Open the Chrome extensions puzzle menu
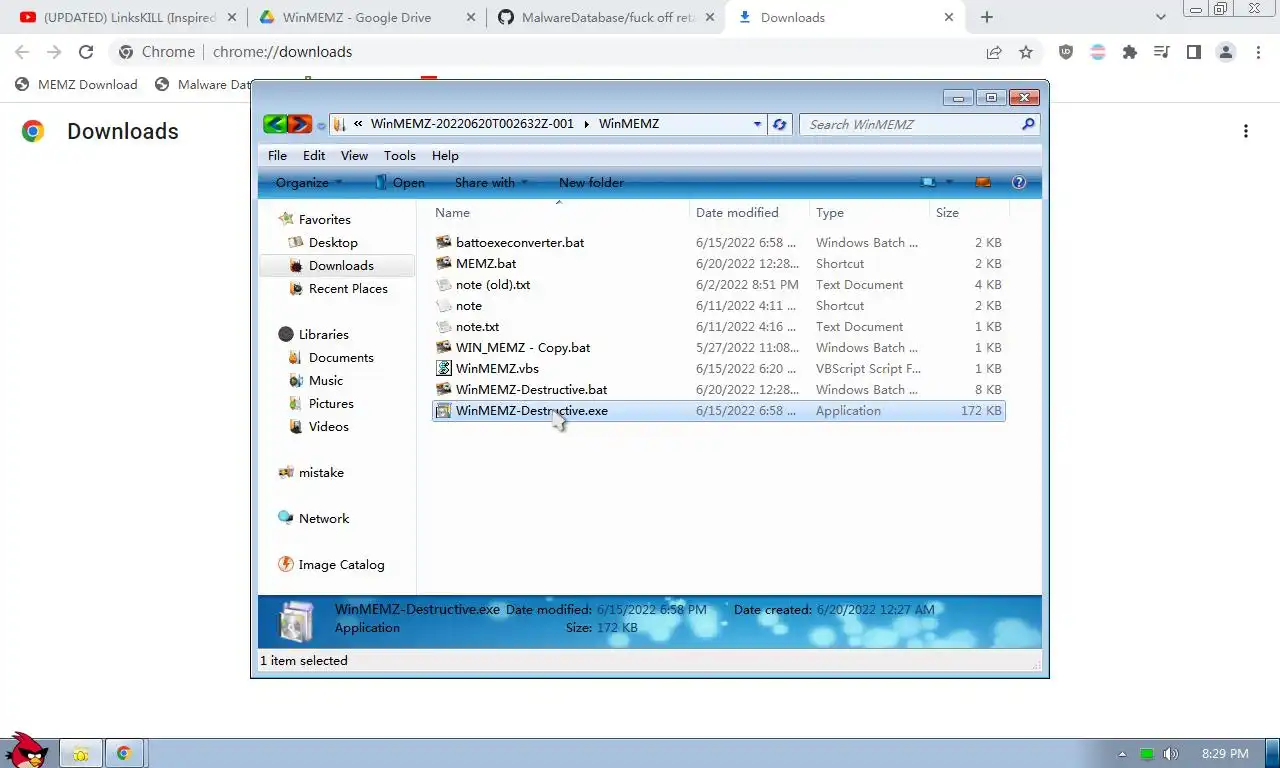This screenshot has height=768, width=1280. (1130, 52)
